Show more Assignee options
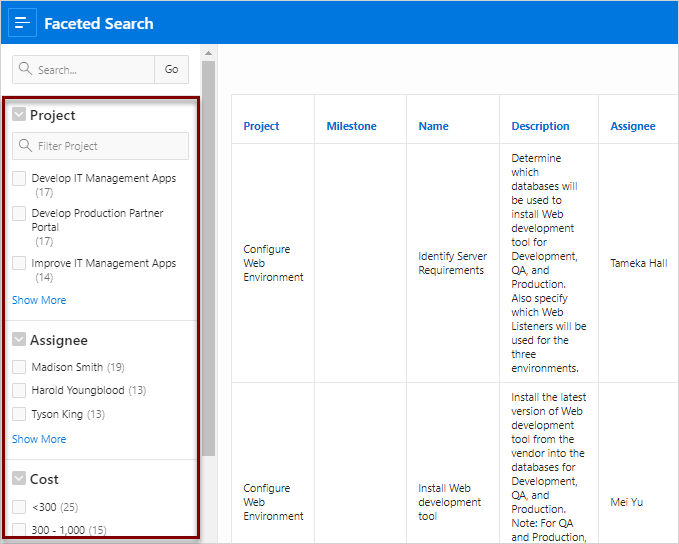 click(39, 439)
